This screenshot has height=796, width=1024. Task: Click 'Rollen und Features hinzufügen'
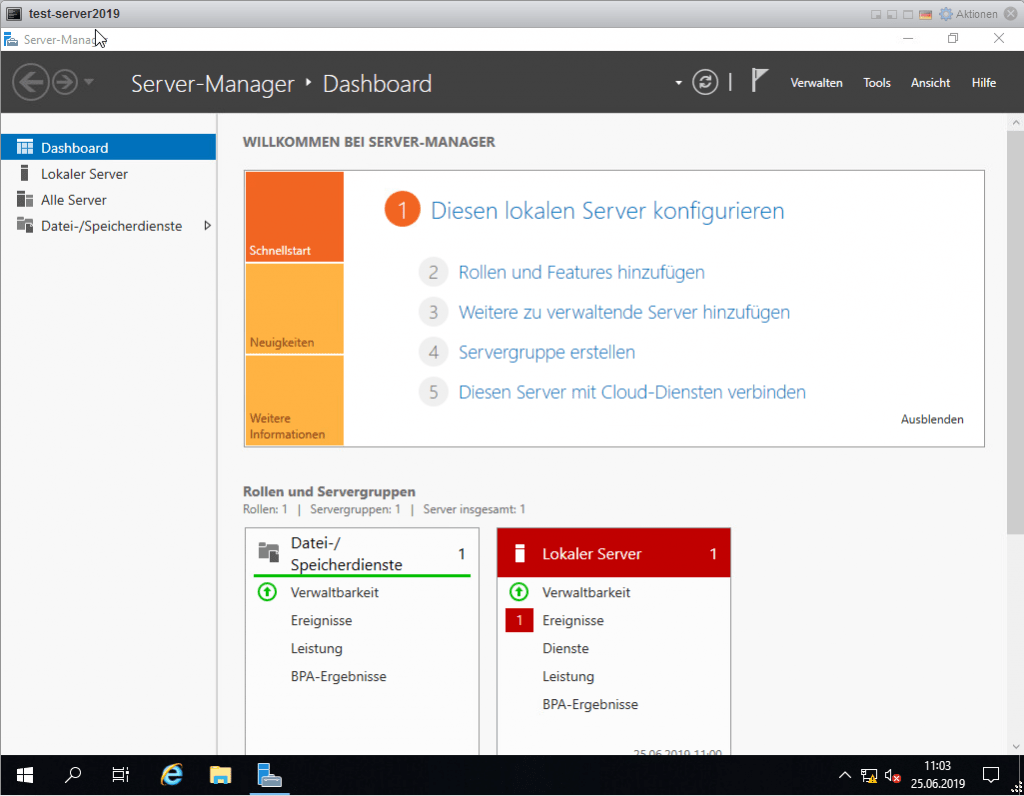580,272
